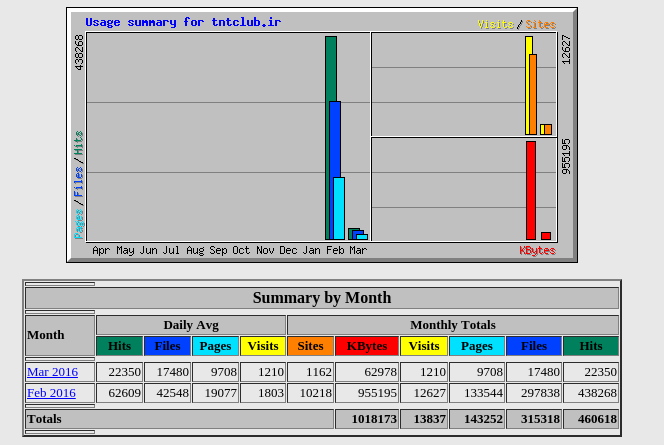Viewport: 664px width, 445px height.
Task: Click the green Hits header under Daily Avg
Action: tap(119, 346)
